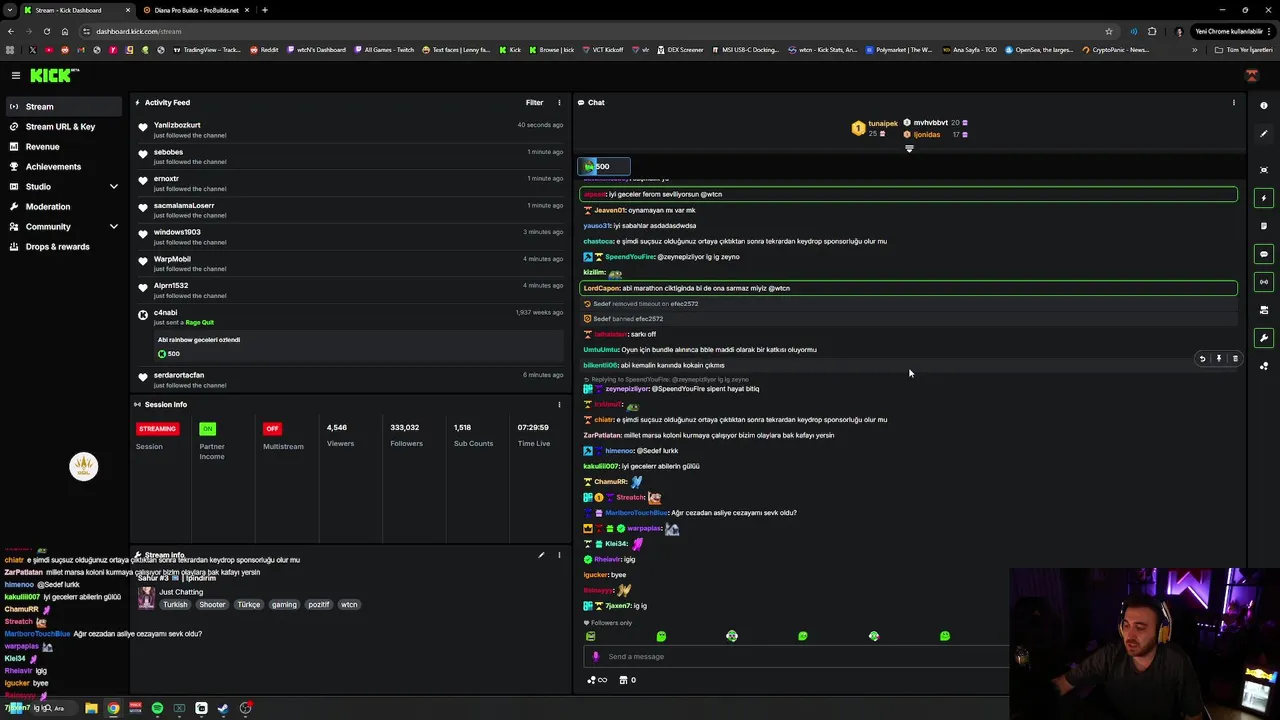Bookmark this page with star icon
Viewport: 1280px width, 720px height.
coord(1109,31)
